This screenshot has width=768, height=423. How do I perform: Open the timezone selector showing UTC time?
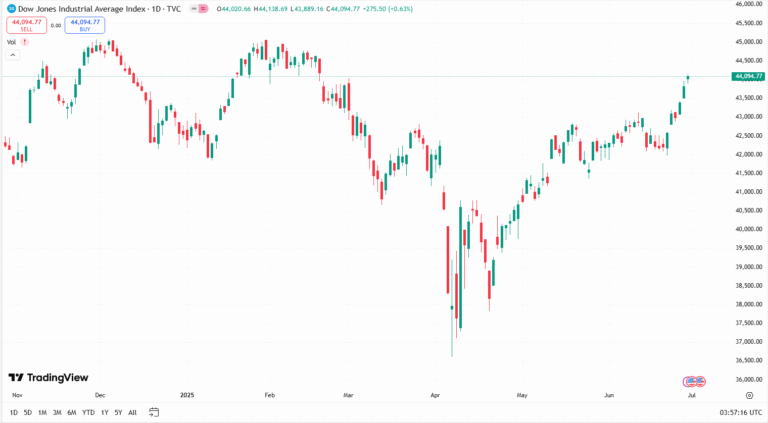[732, 412]
